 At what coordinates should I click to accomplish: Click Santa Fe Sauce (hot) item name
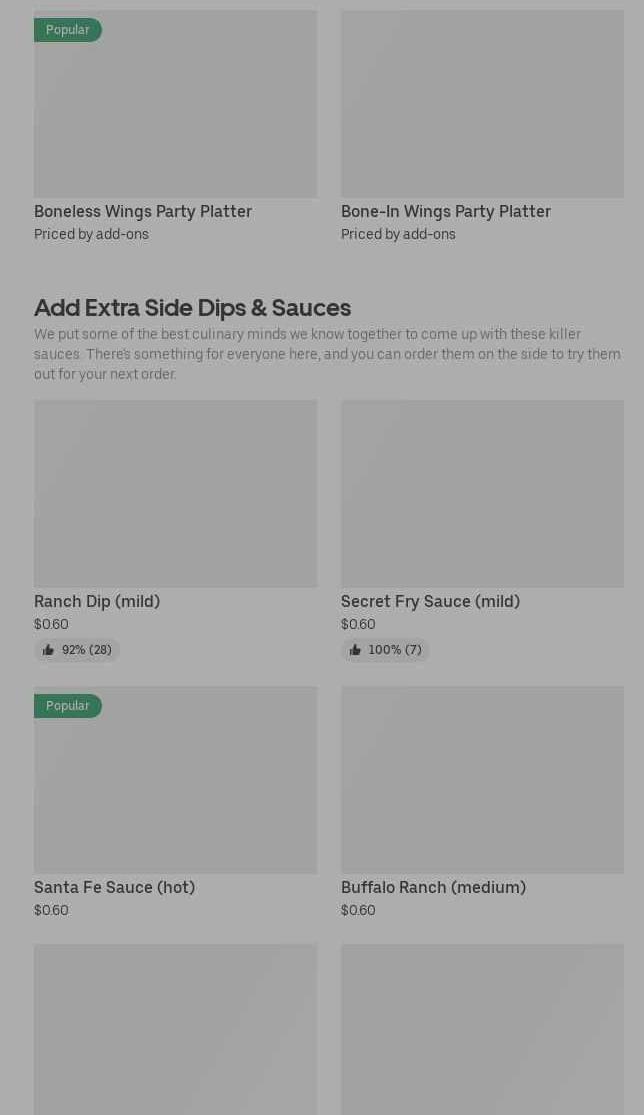114,887
